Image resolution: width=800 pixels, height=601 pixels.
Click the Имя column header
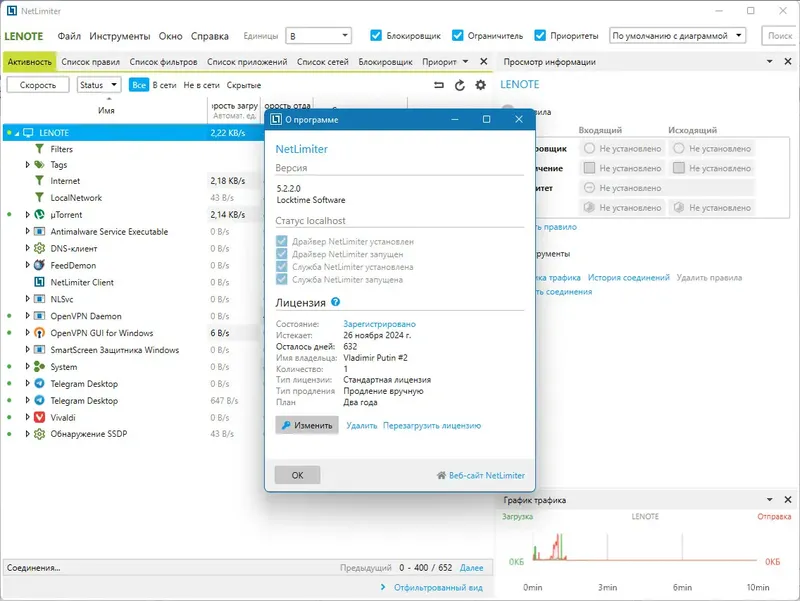[106, 110]
